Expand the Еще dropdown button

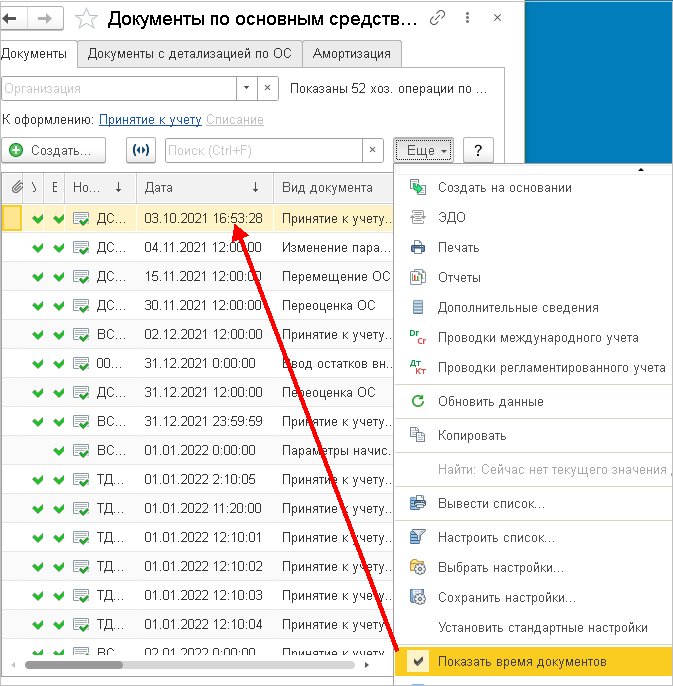423,150
